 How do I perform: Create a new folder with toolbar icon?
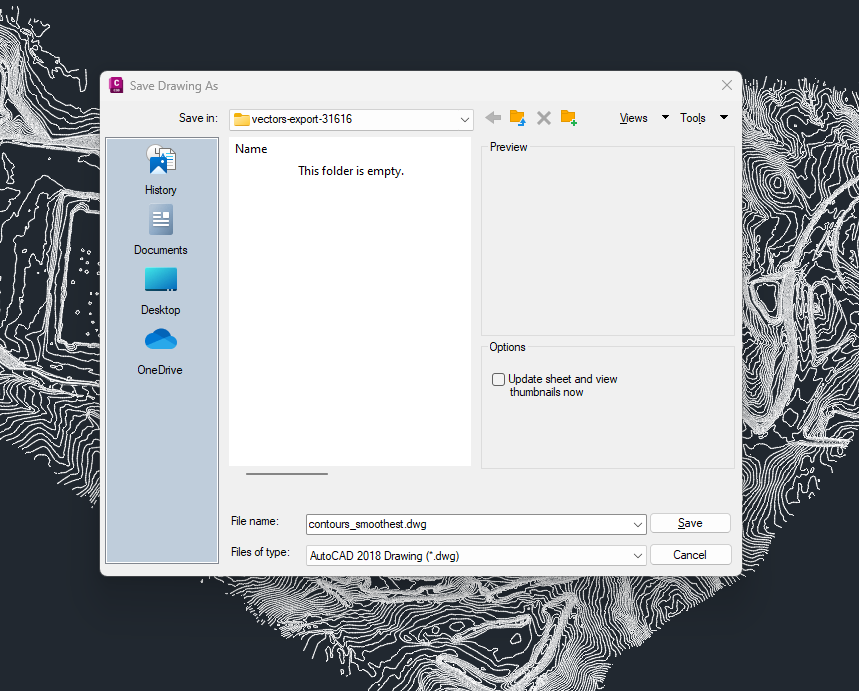(x=569, y=118)
